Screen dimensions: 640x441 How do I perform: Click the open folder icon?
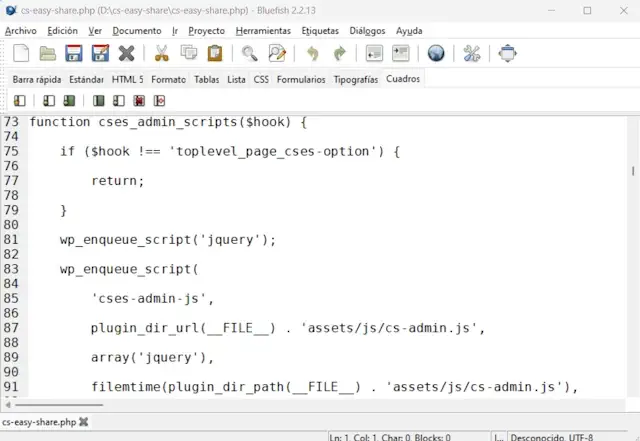[47, 53]
